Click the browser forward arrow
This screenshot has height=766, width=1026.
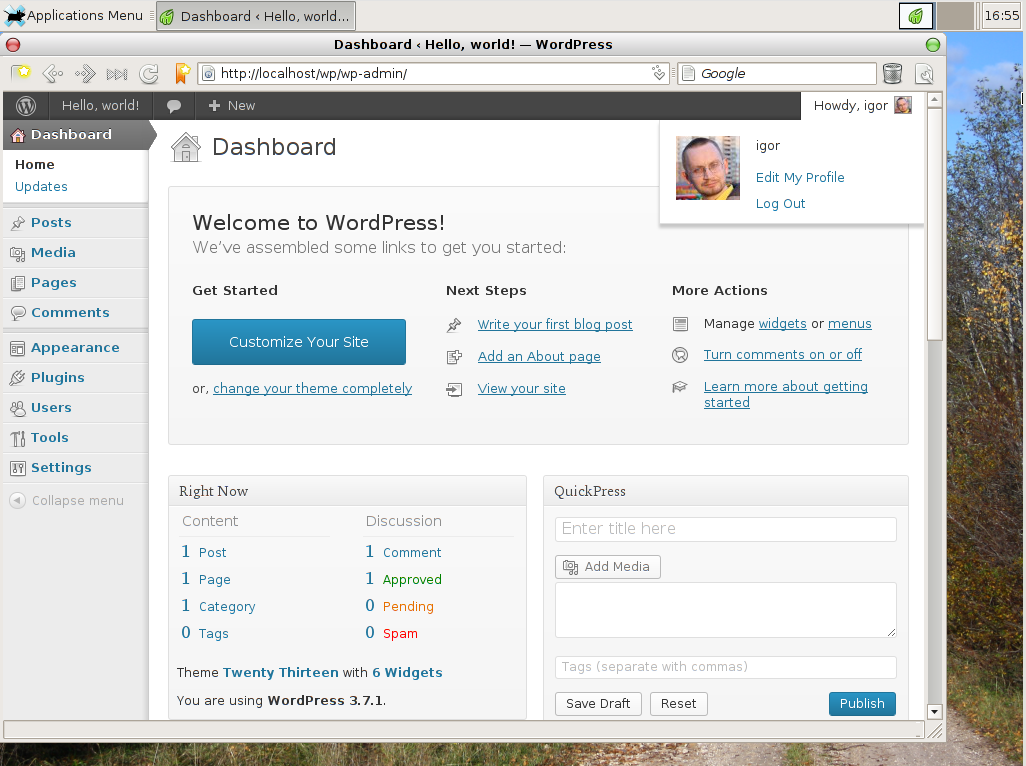click(85, 74)
